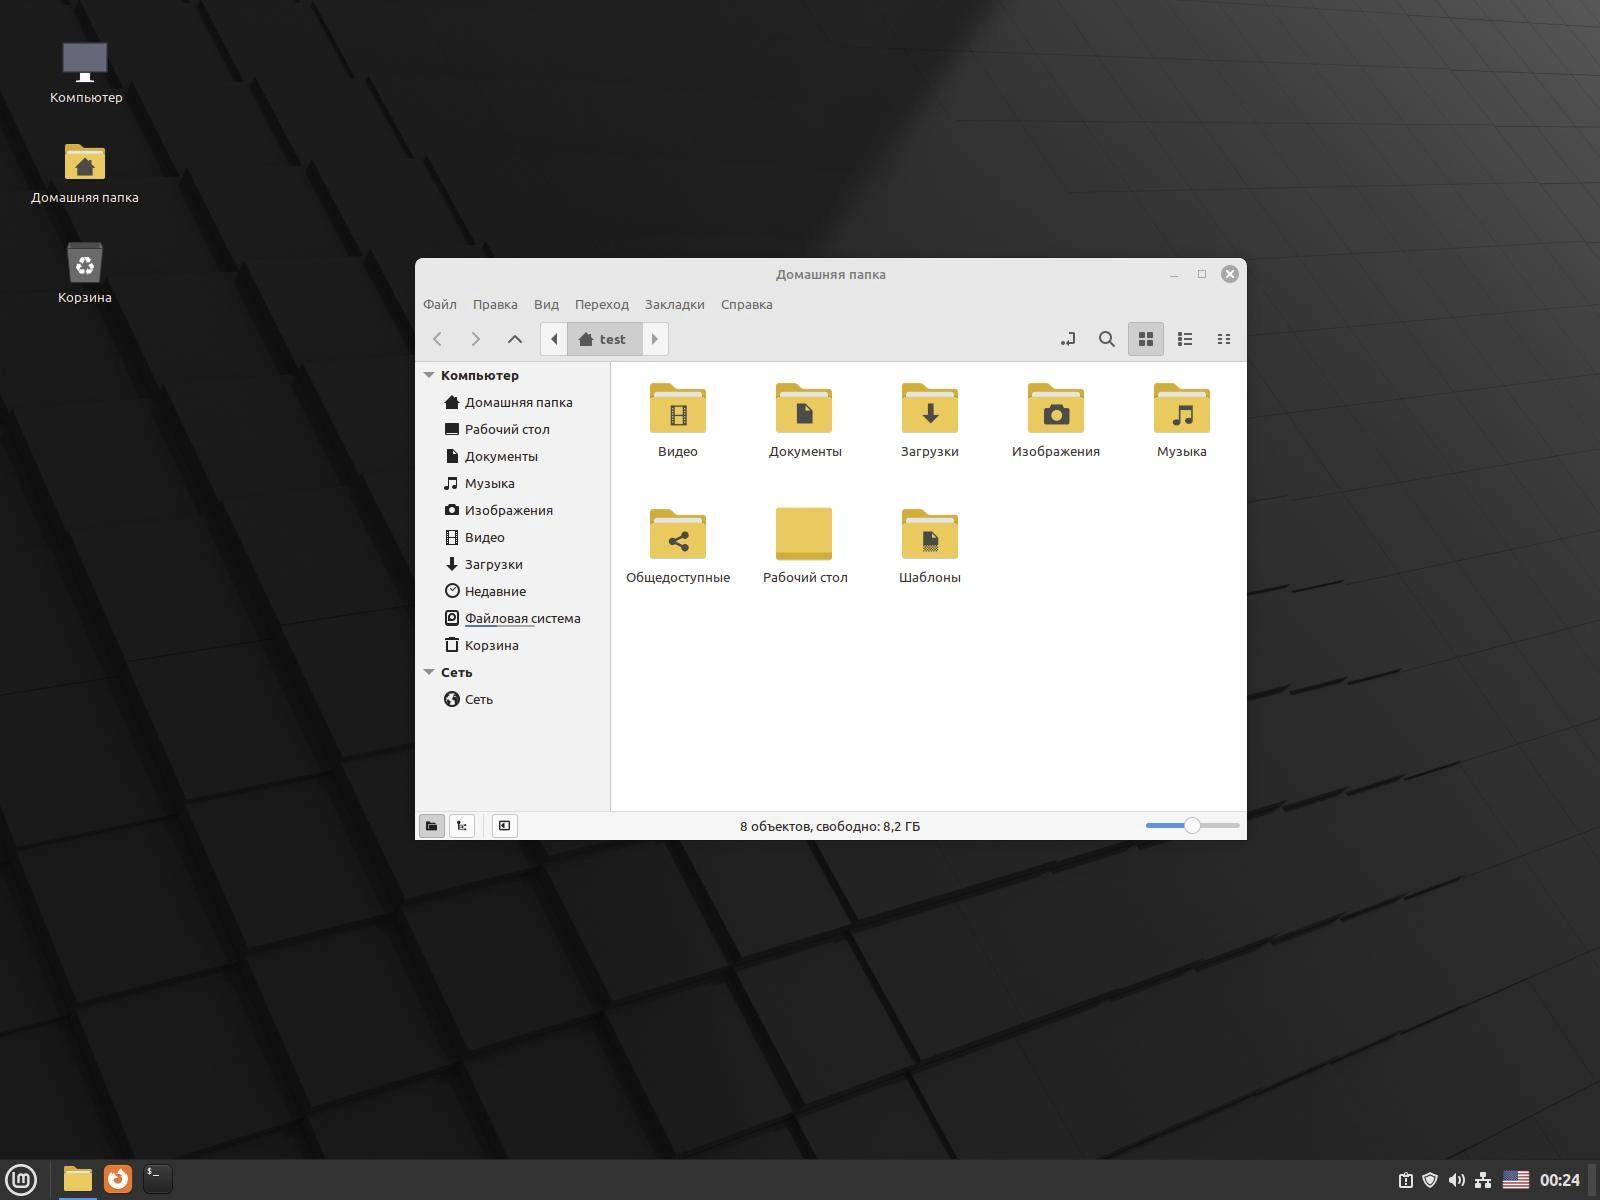Click the path bar left scroll arrow
This screenshot has height=1200, width=1600.
554,339
